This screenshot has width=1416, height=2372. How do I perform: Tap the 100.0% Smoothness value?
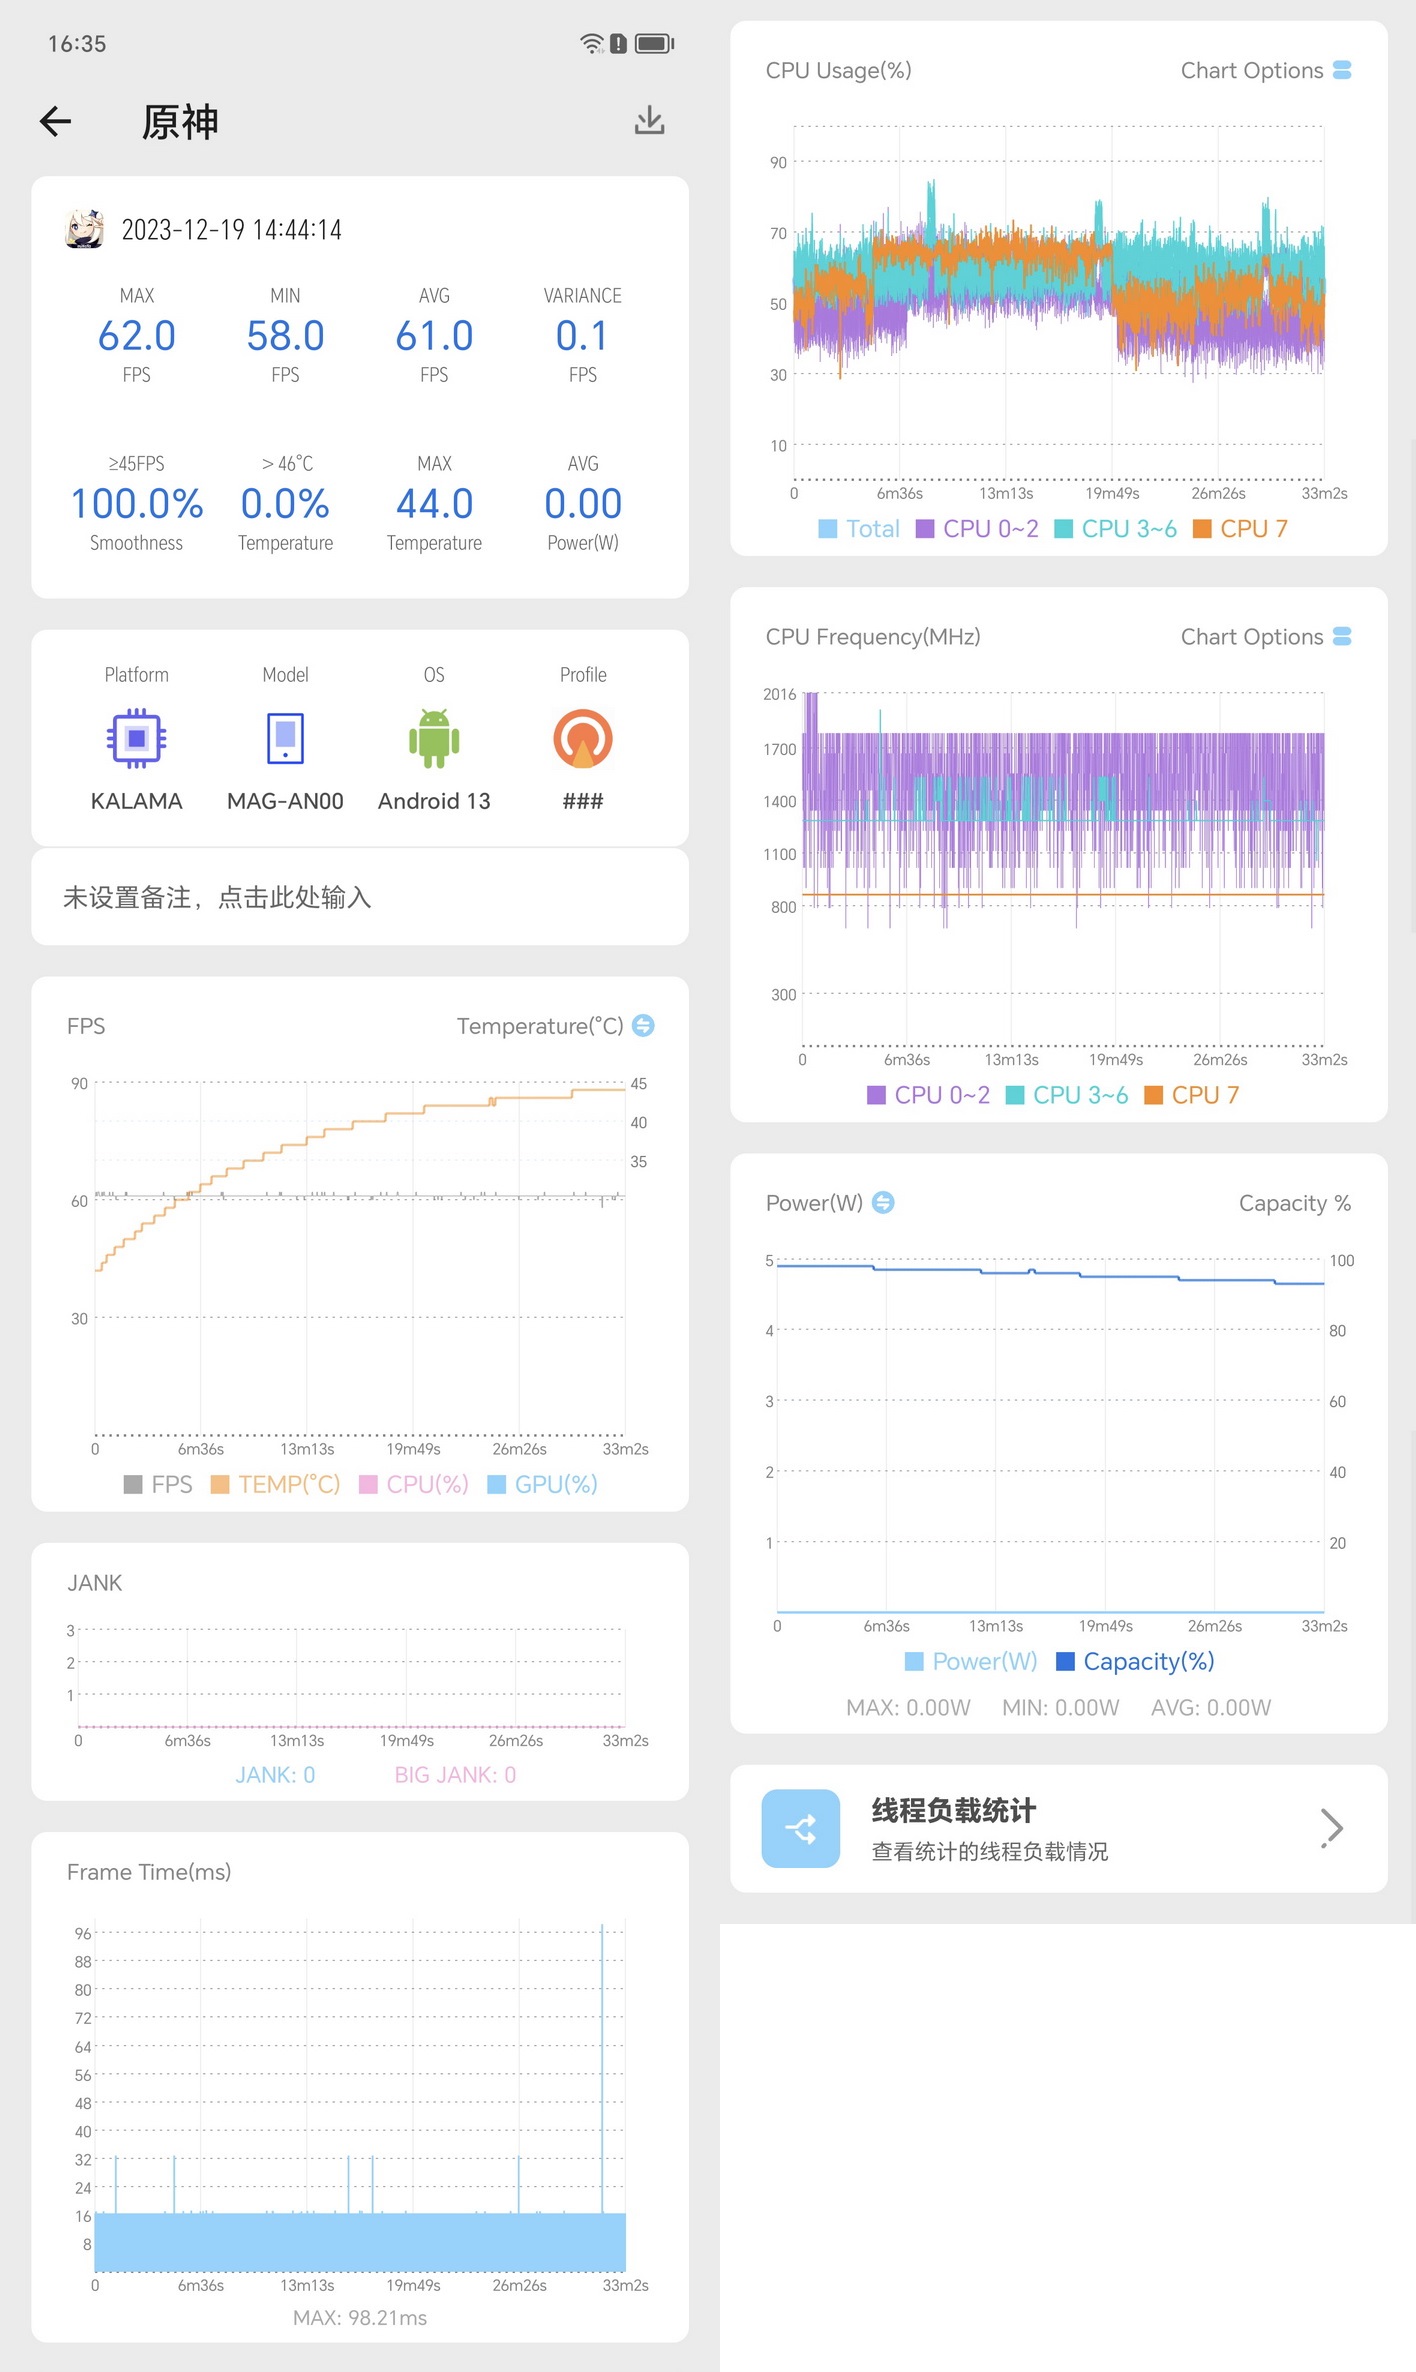pyautogui.click(x=137, y=503)
